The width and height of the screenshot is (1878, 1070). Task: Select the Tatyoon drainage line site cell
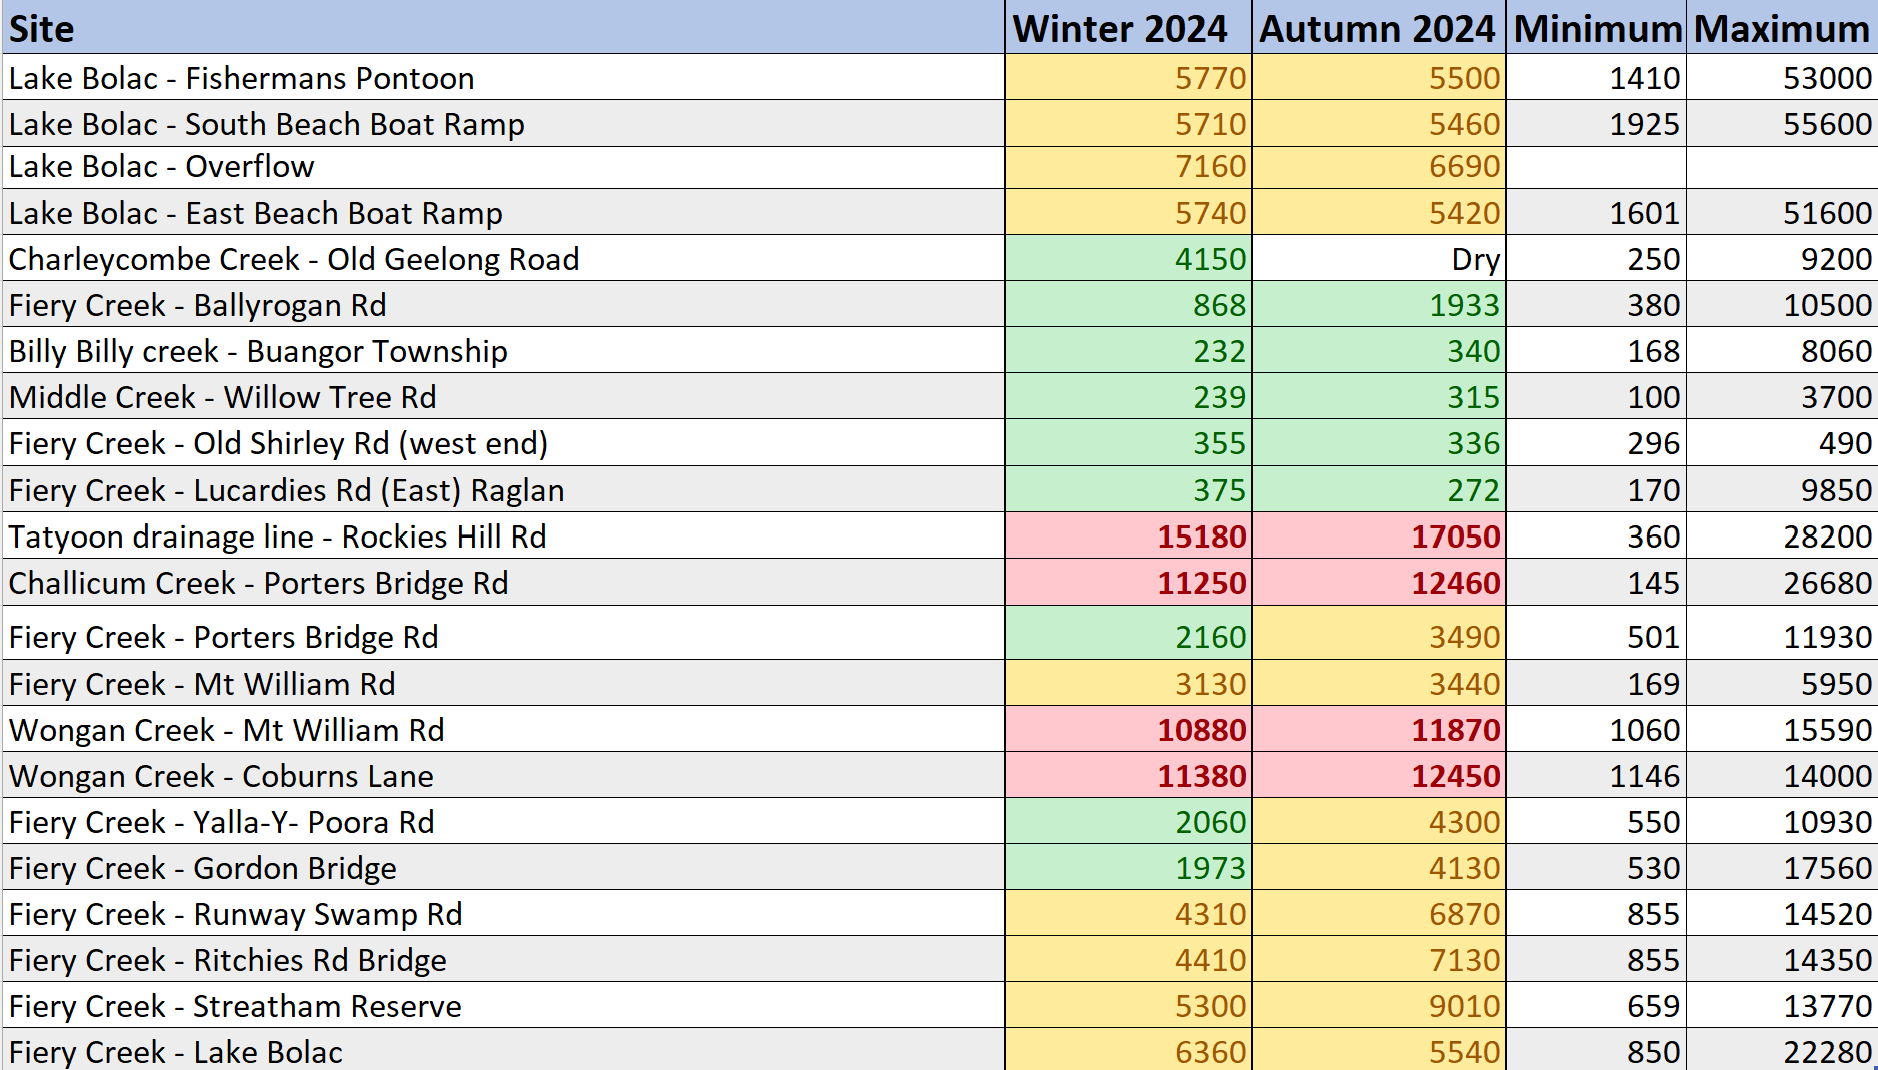[503, 536]
